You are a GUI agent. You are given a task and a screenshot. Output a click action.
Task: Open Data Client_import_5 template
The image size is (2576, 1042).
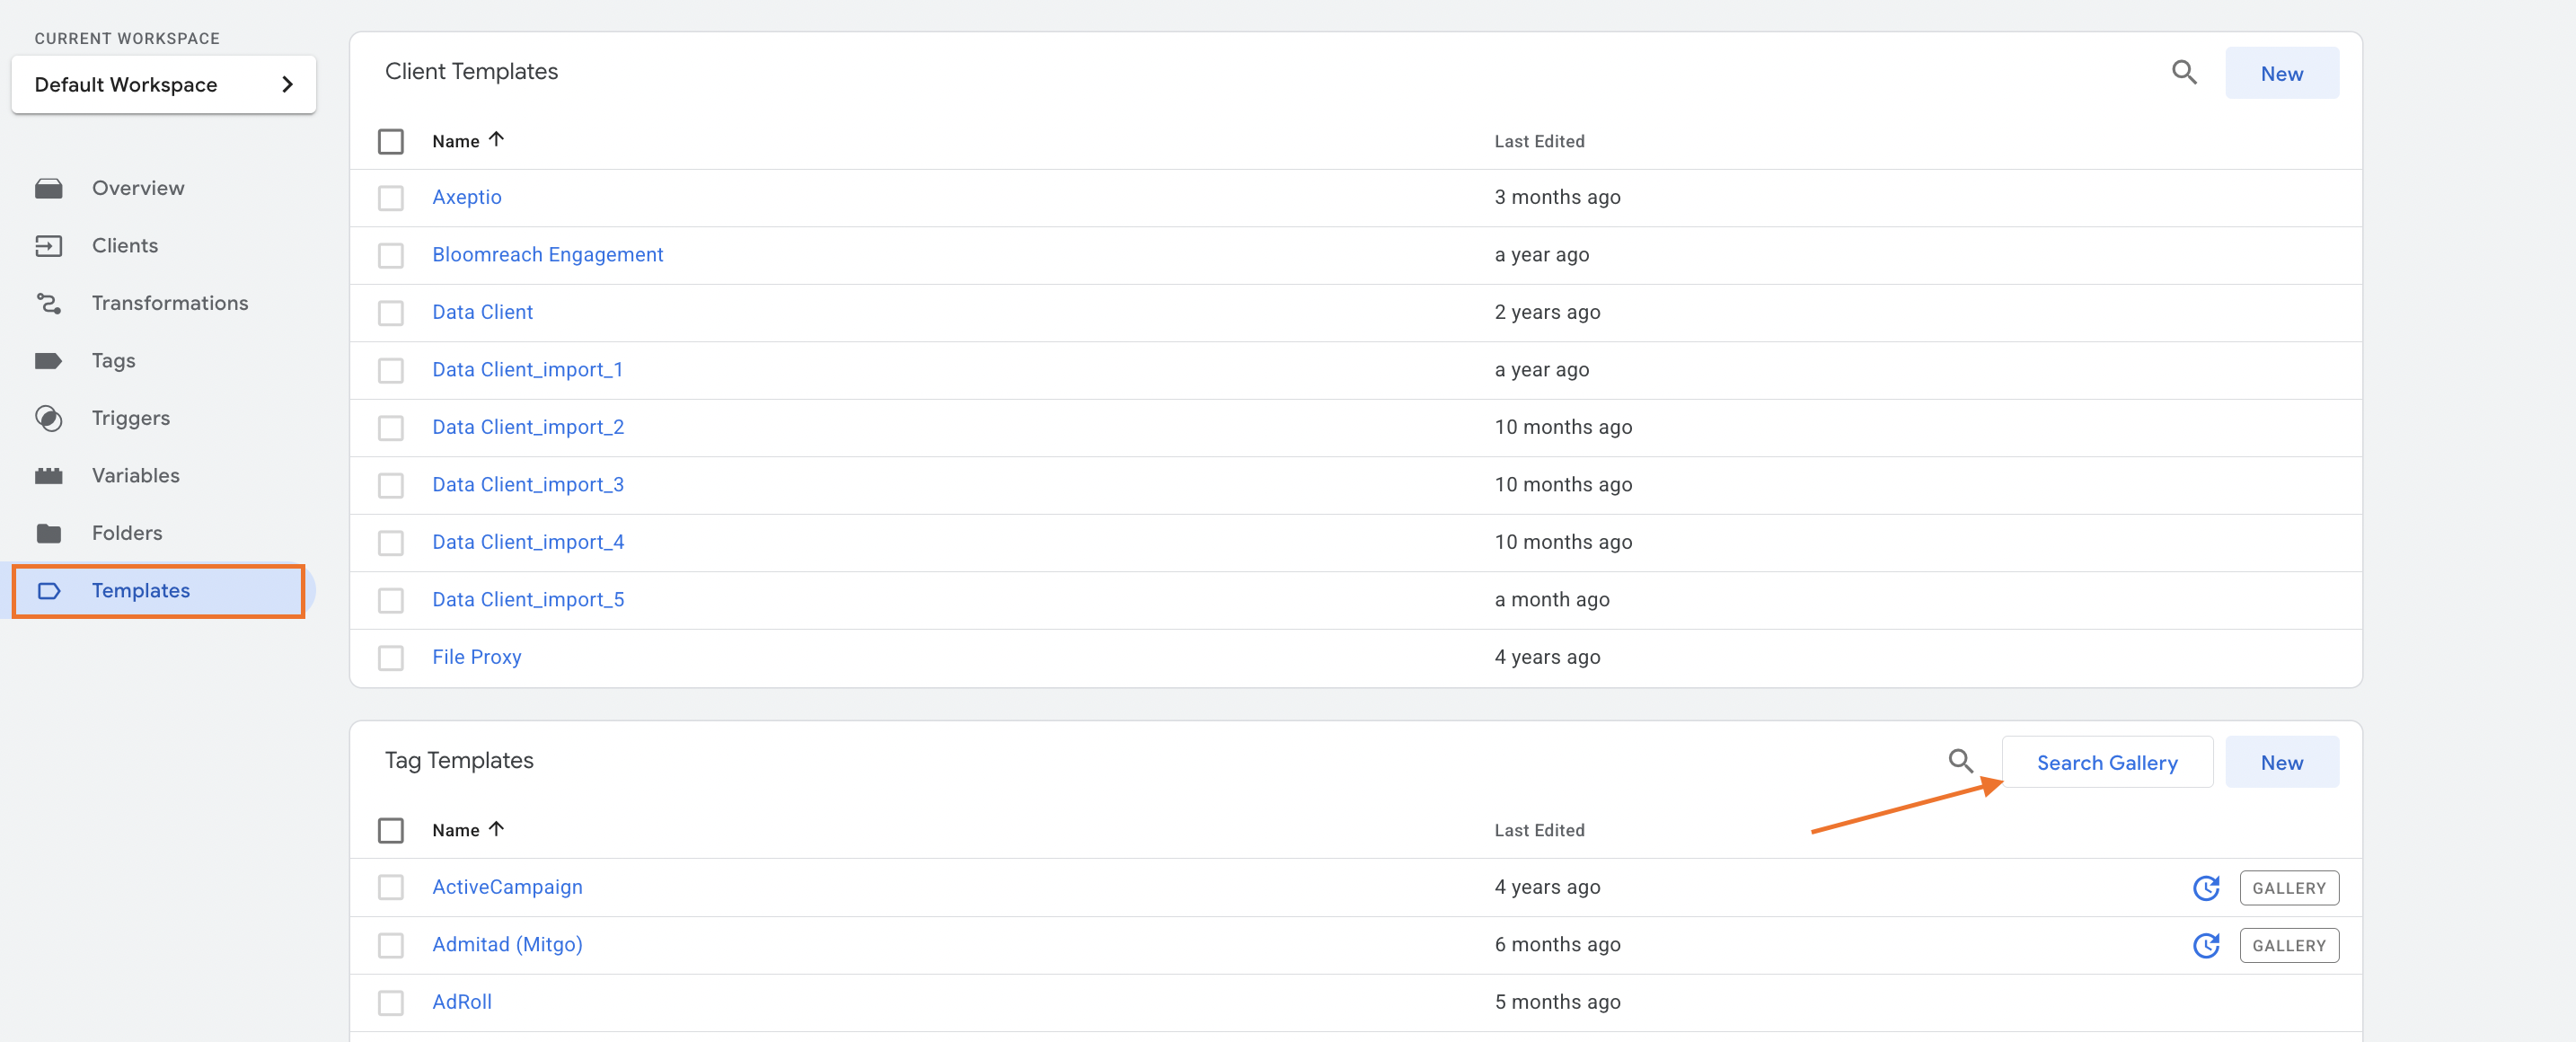point(528,600)
